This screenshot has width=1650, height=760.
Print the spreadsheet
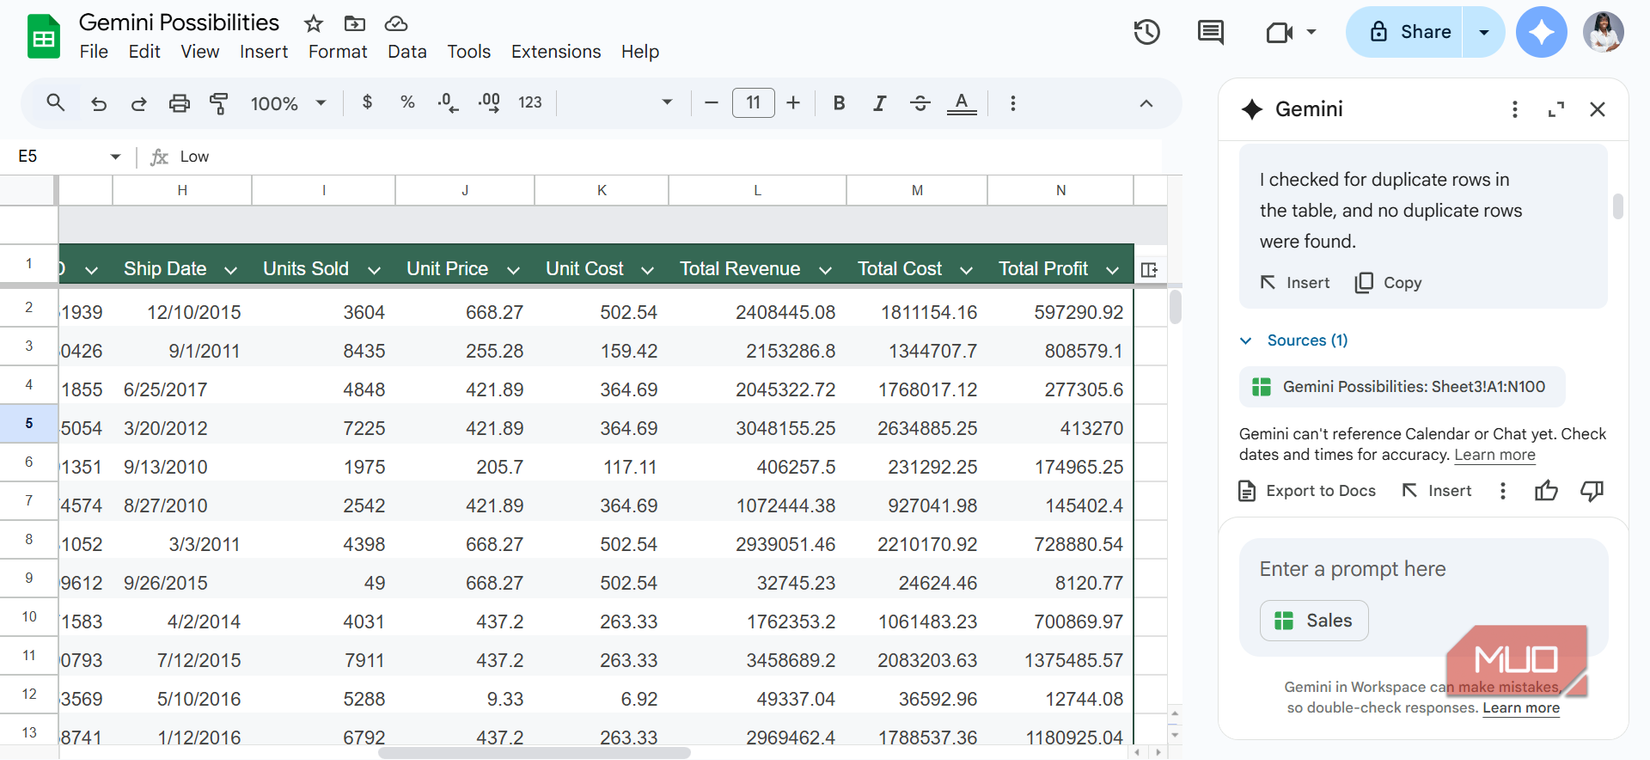pos(179,103)
